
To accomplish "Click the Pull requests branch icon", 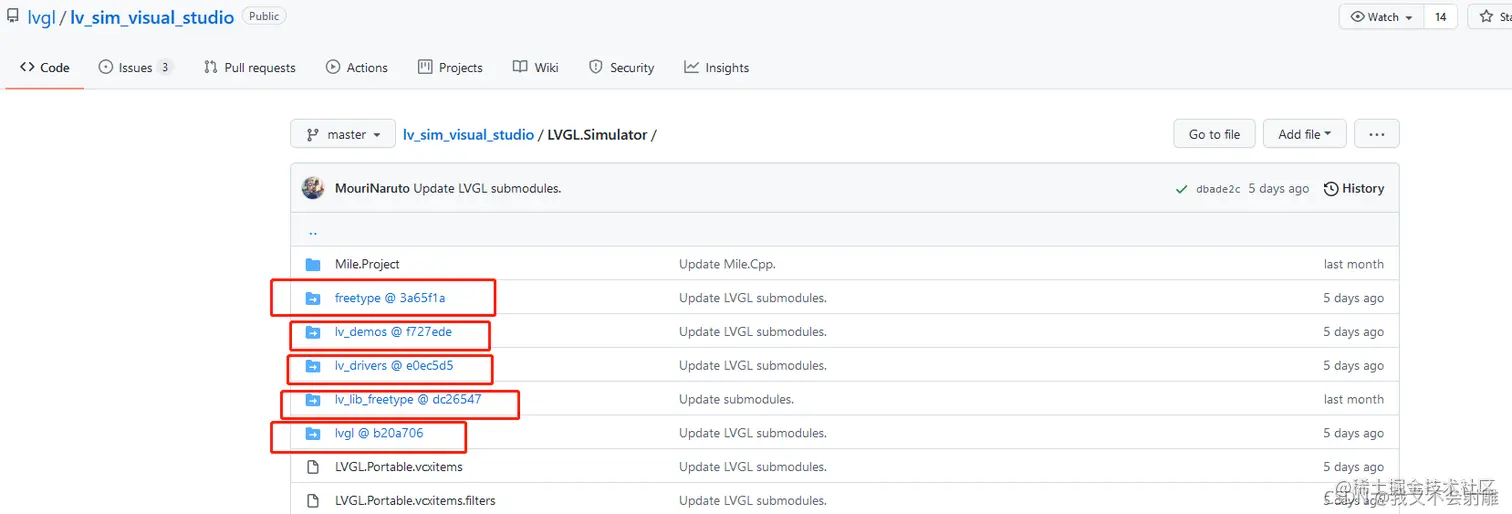I will (x=210, y=67).
